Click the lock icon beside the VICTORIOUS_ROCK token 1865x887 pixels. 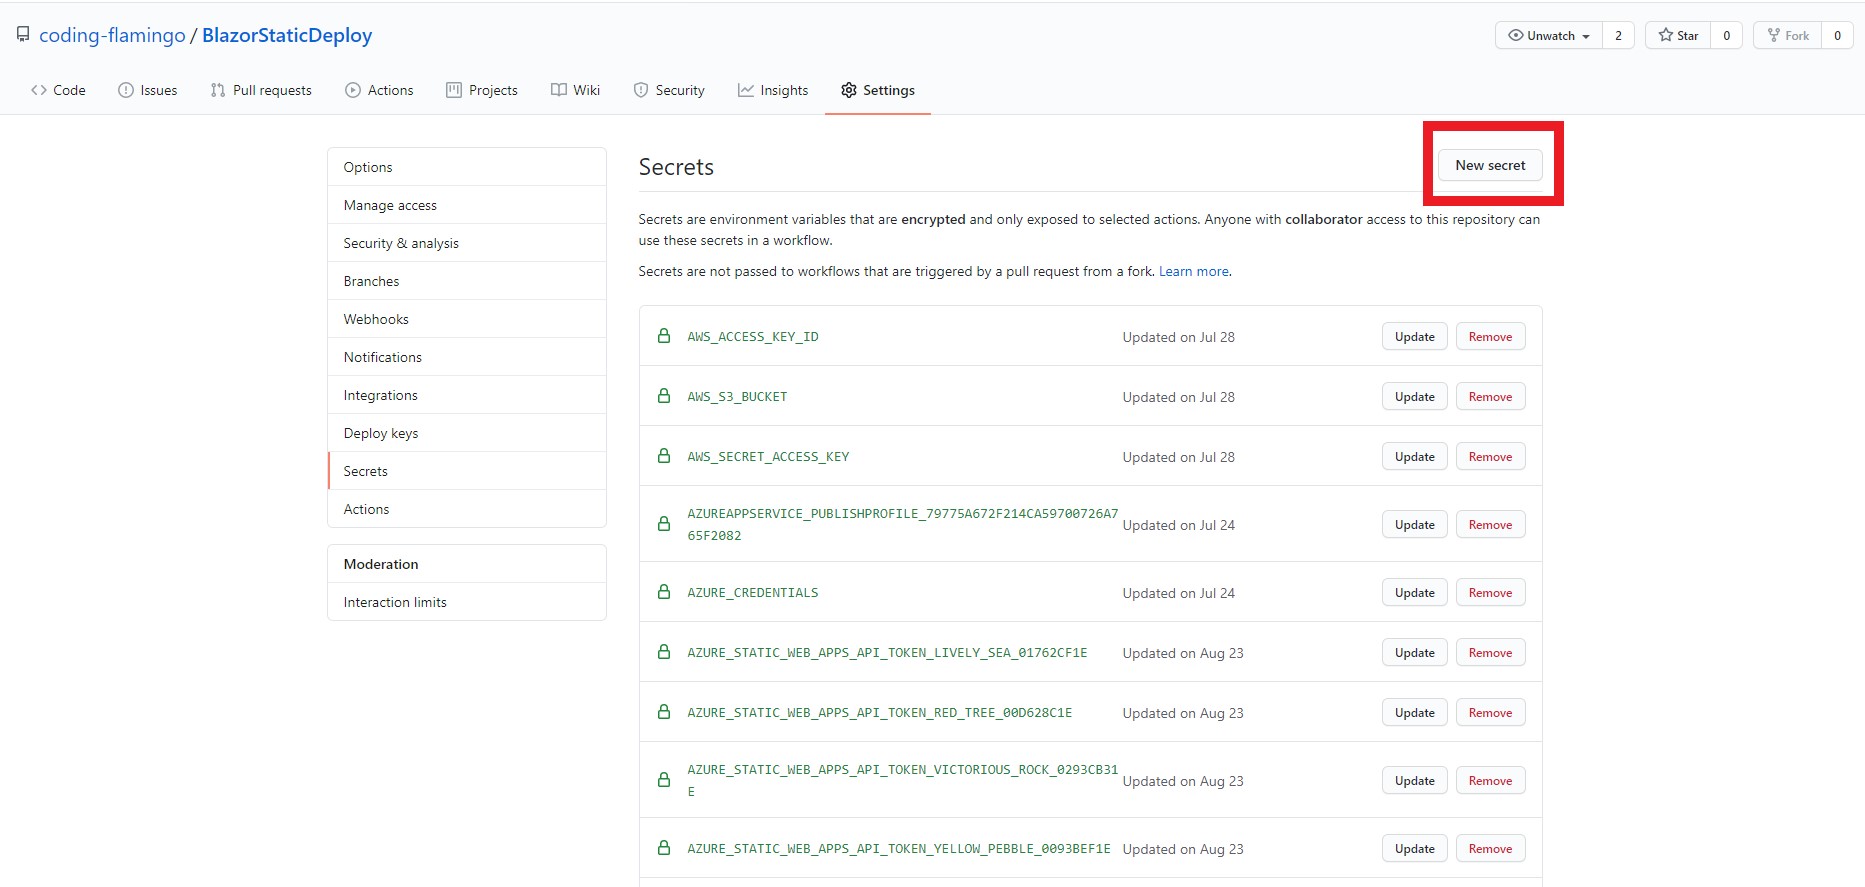pos(664,780)
